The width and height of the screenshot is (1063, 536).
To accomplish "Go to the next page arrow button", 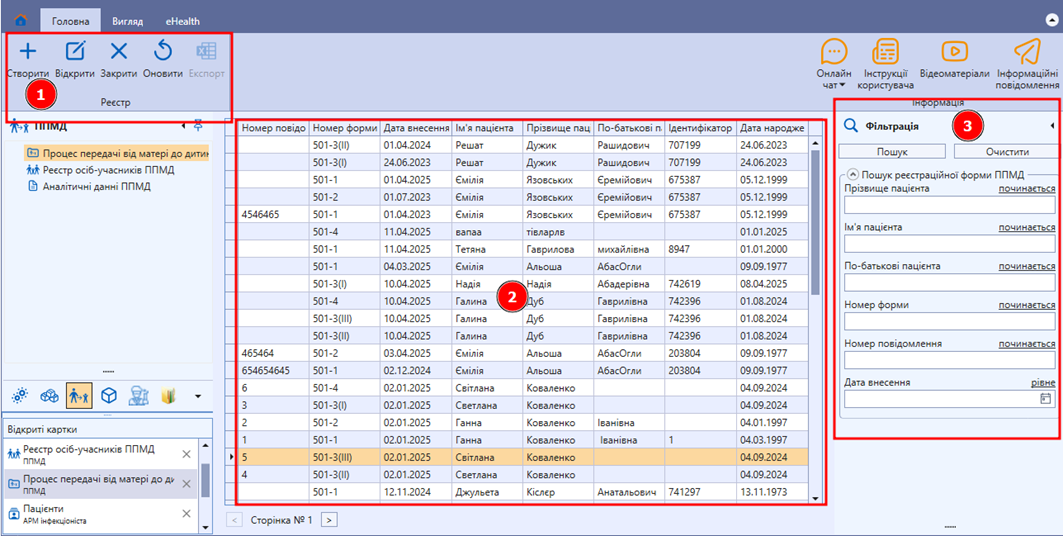I will point(329,520).
